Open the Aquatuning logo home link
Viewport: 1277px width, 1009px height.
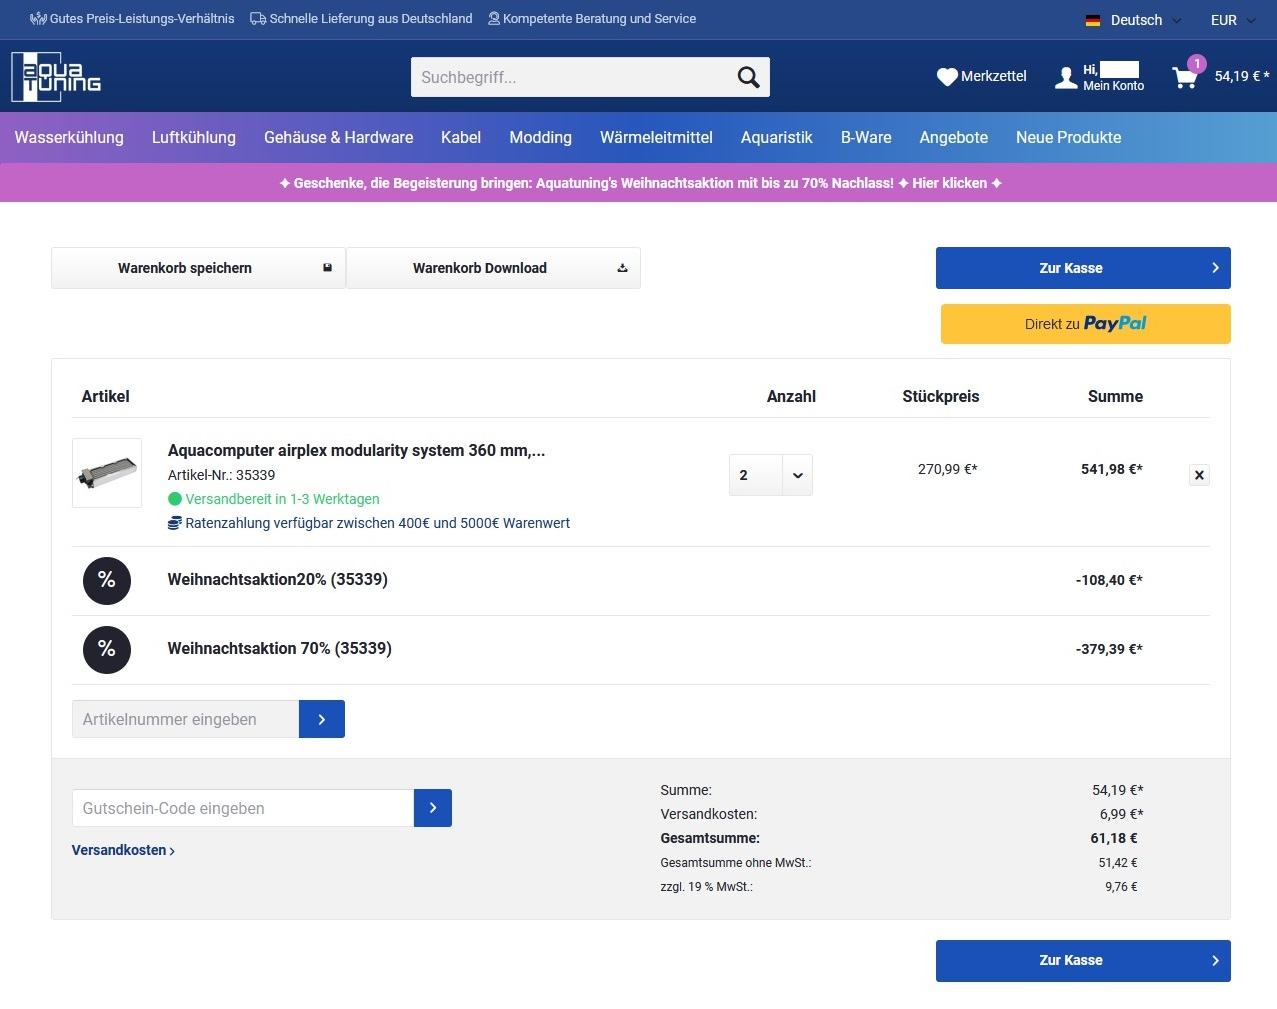click(x=56, y=77)
